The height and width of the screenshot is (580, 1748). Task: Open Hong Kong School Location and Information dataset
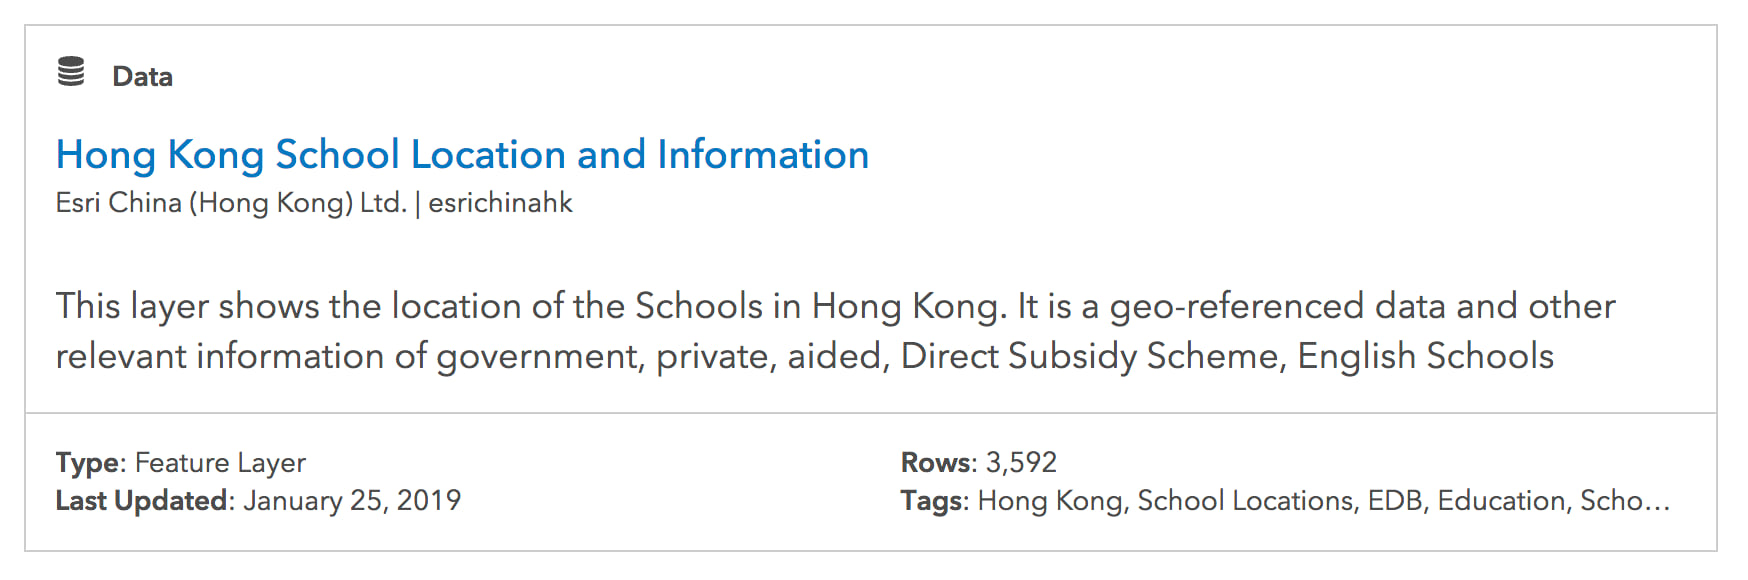pyautogui.click(x=462, y=155)
